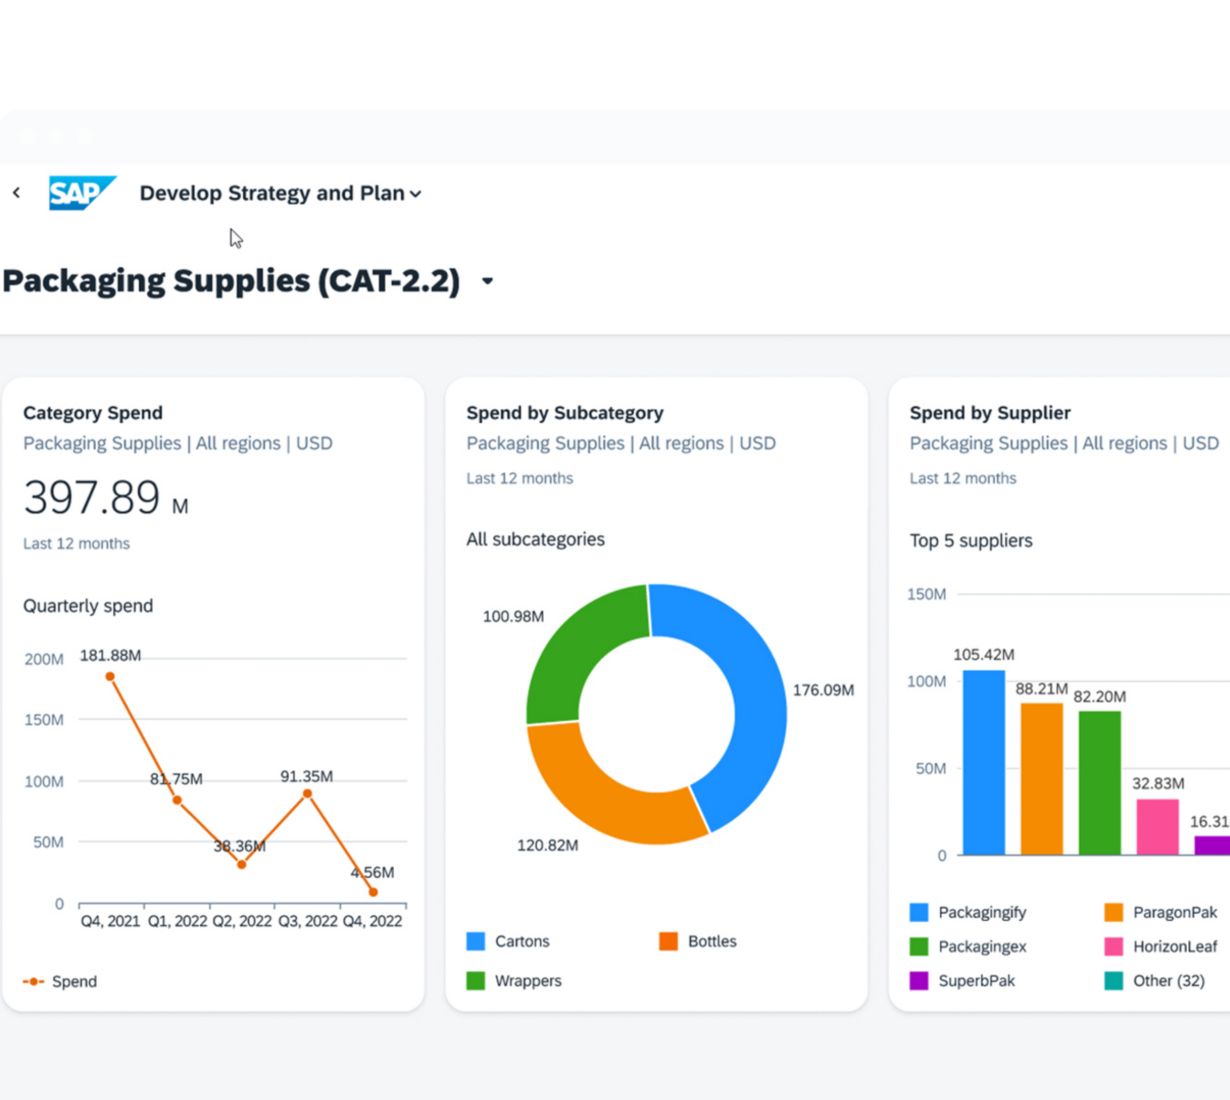Viewport: 1230px width, 1100px height.
Task: Click the back arrow chevron
Action: (16, 192)
